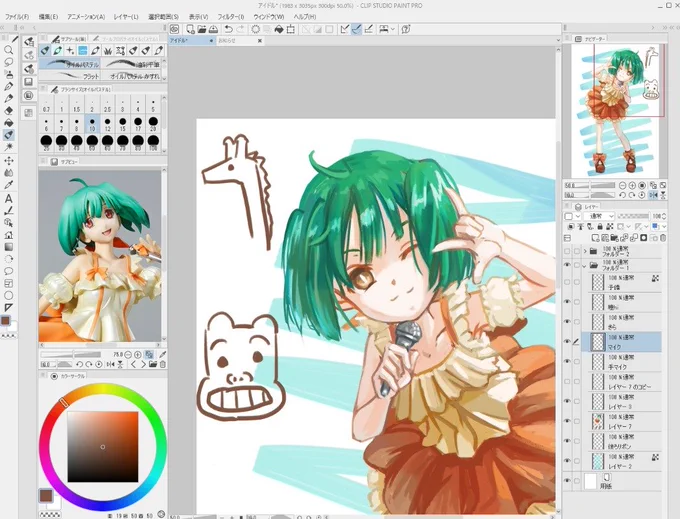Toggle visibility of レイヤー 3

pos(567,401)
